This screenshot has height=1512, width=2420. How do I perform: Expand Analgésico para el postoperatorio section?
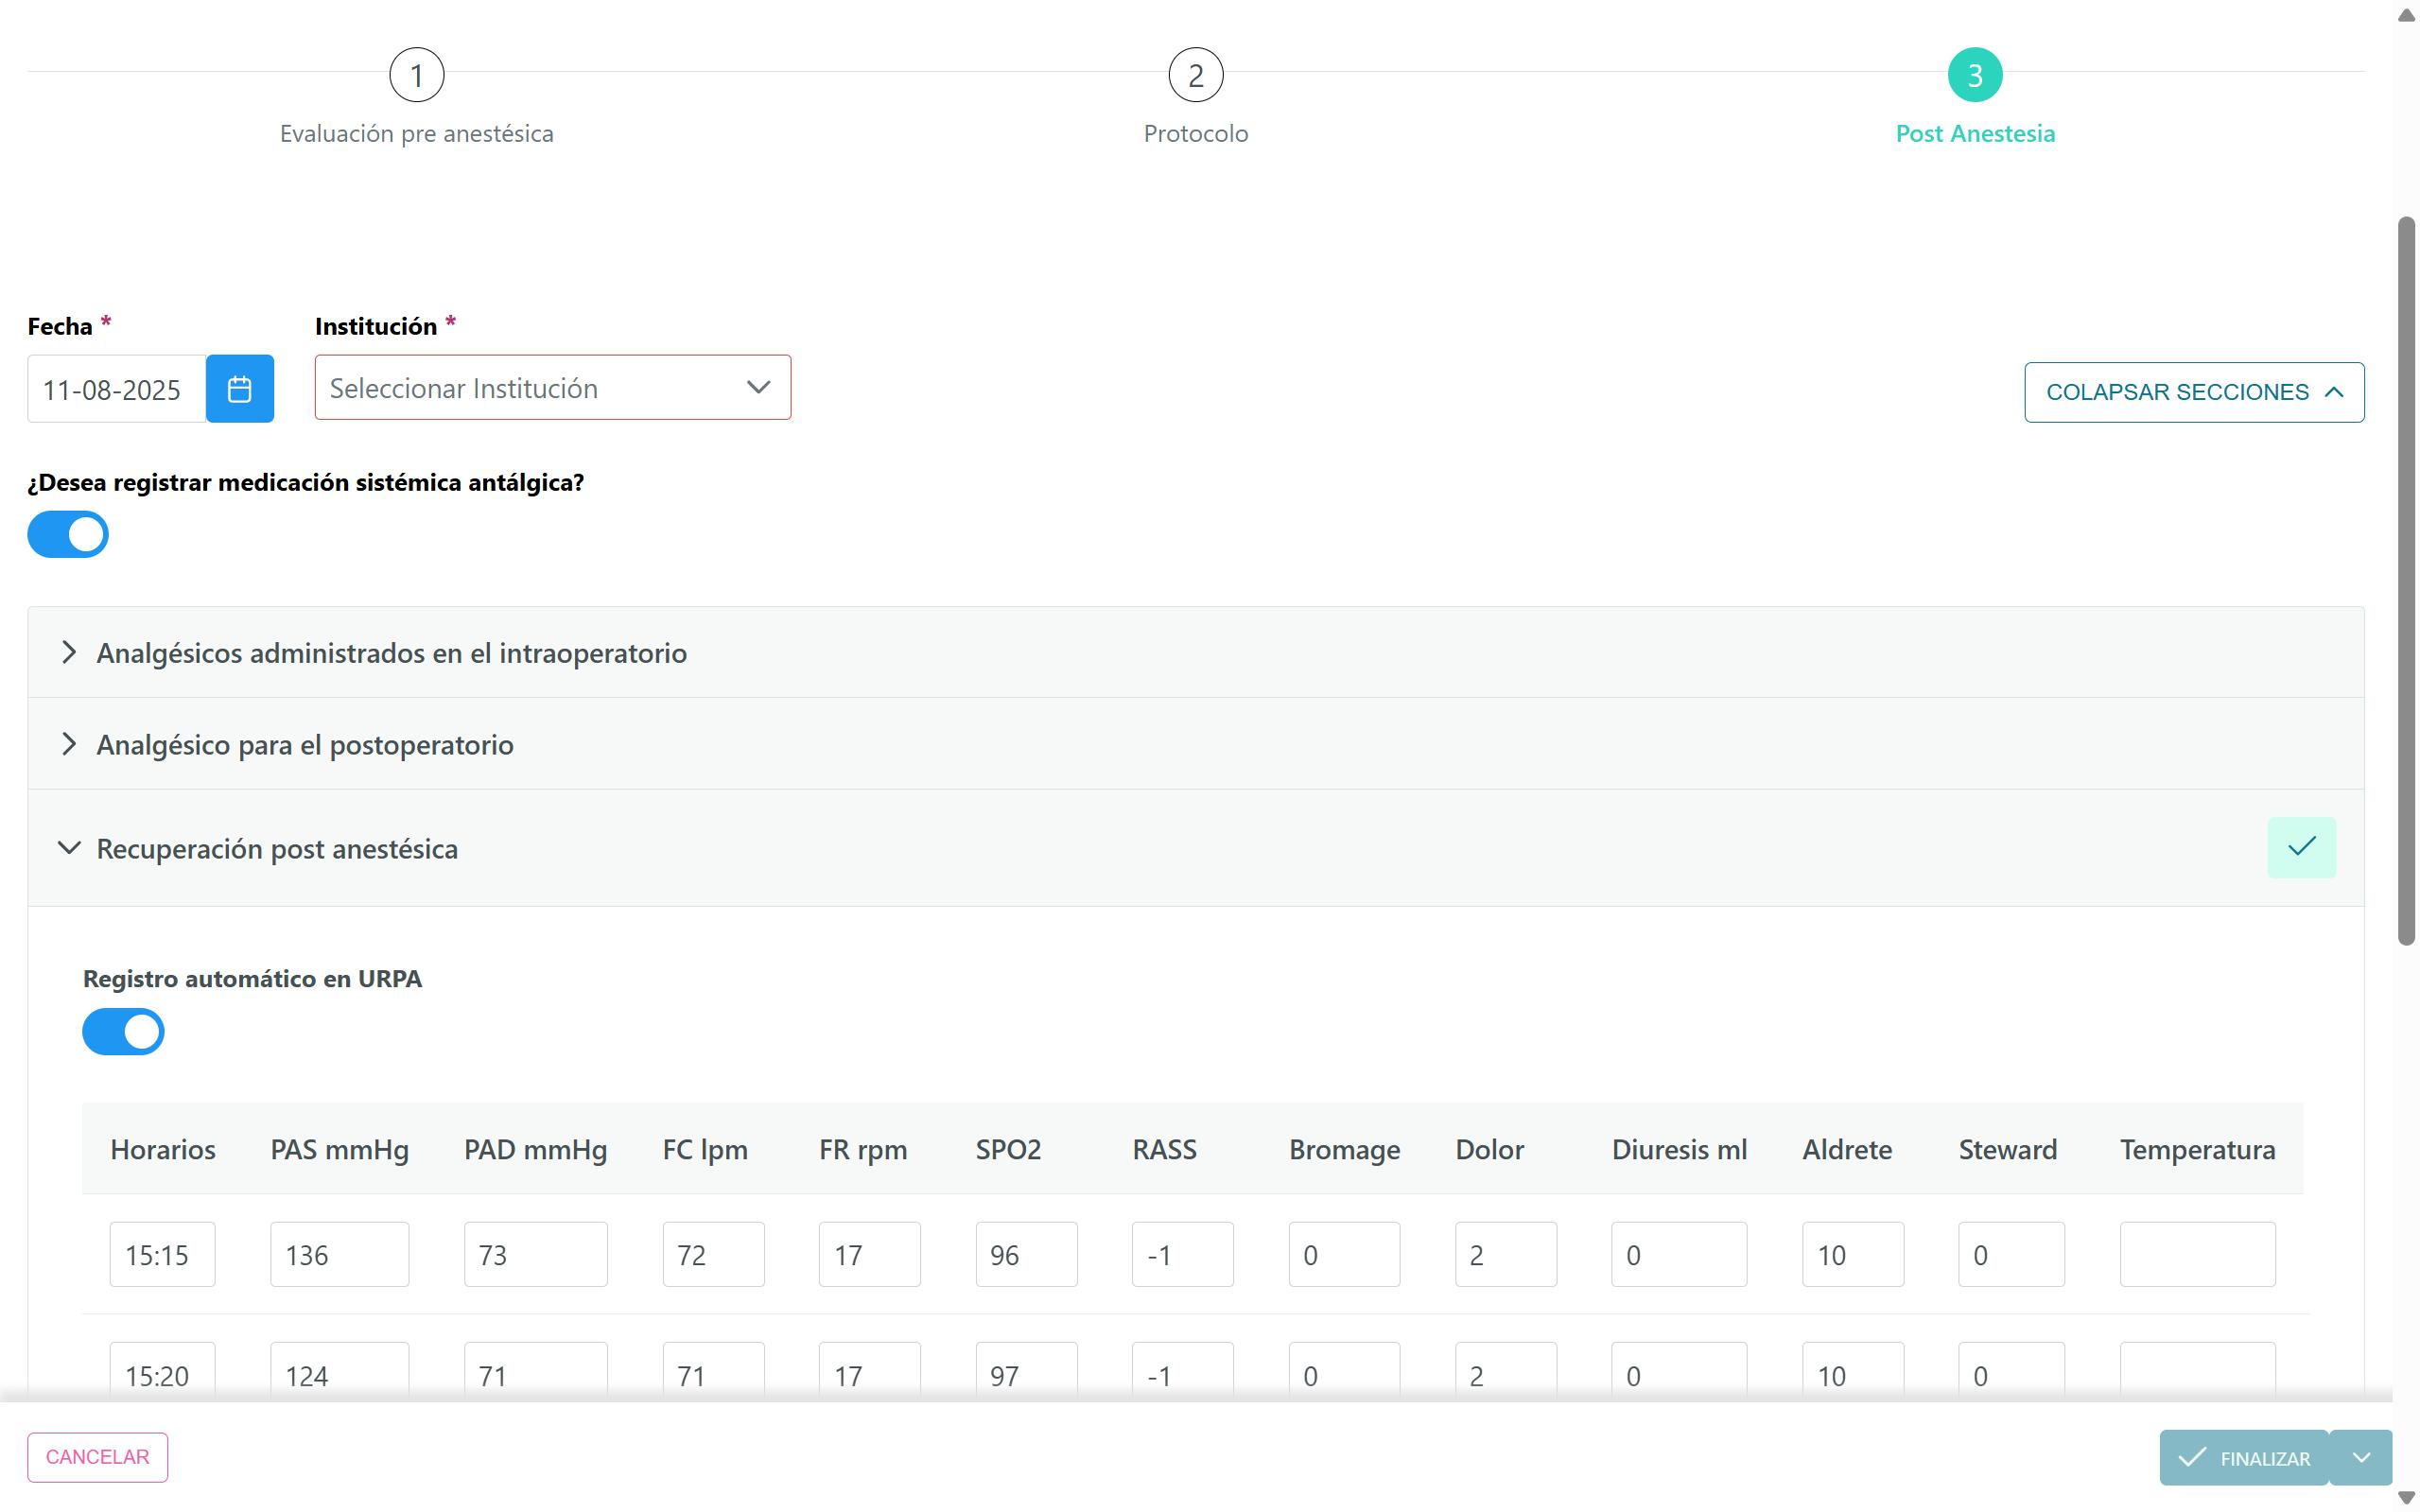305,745
